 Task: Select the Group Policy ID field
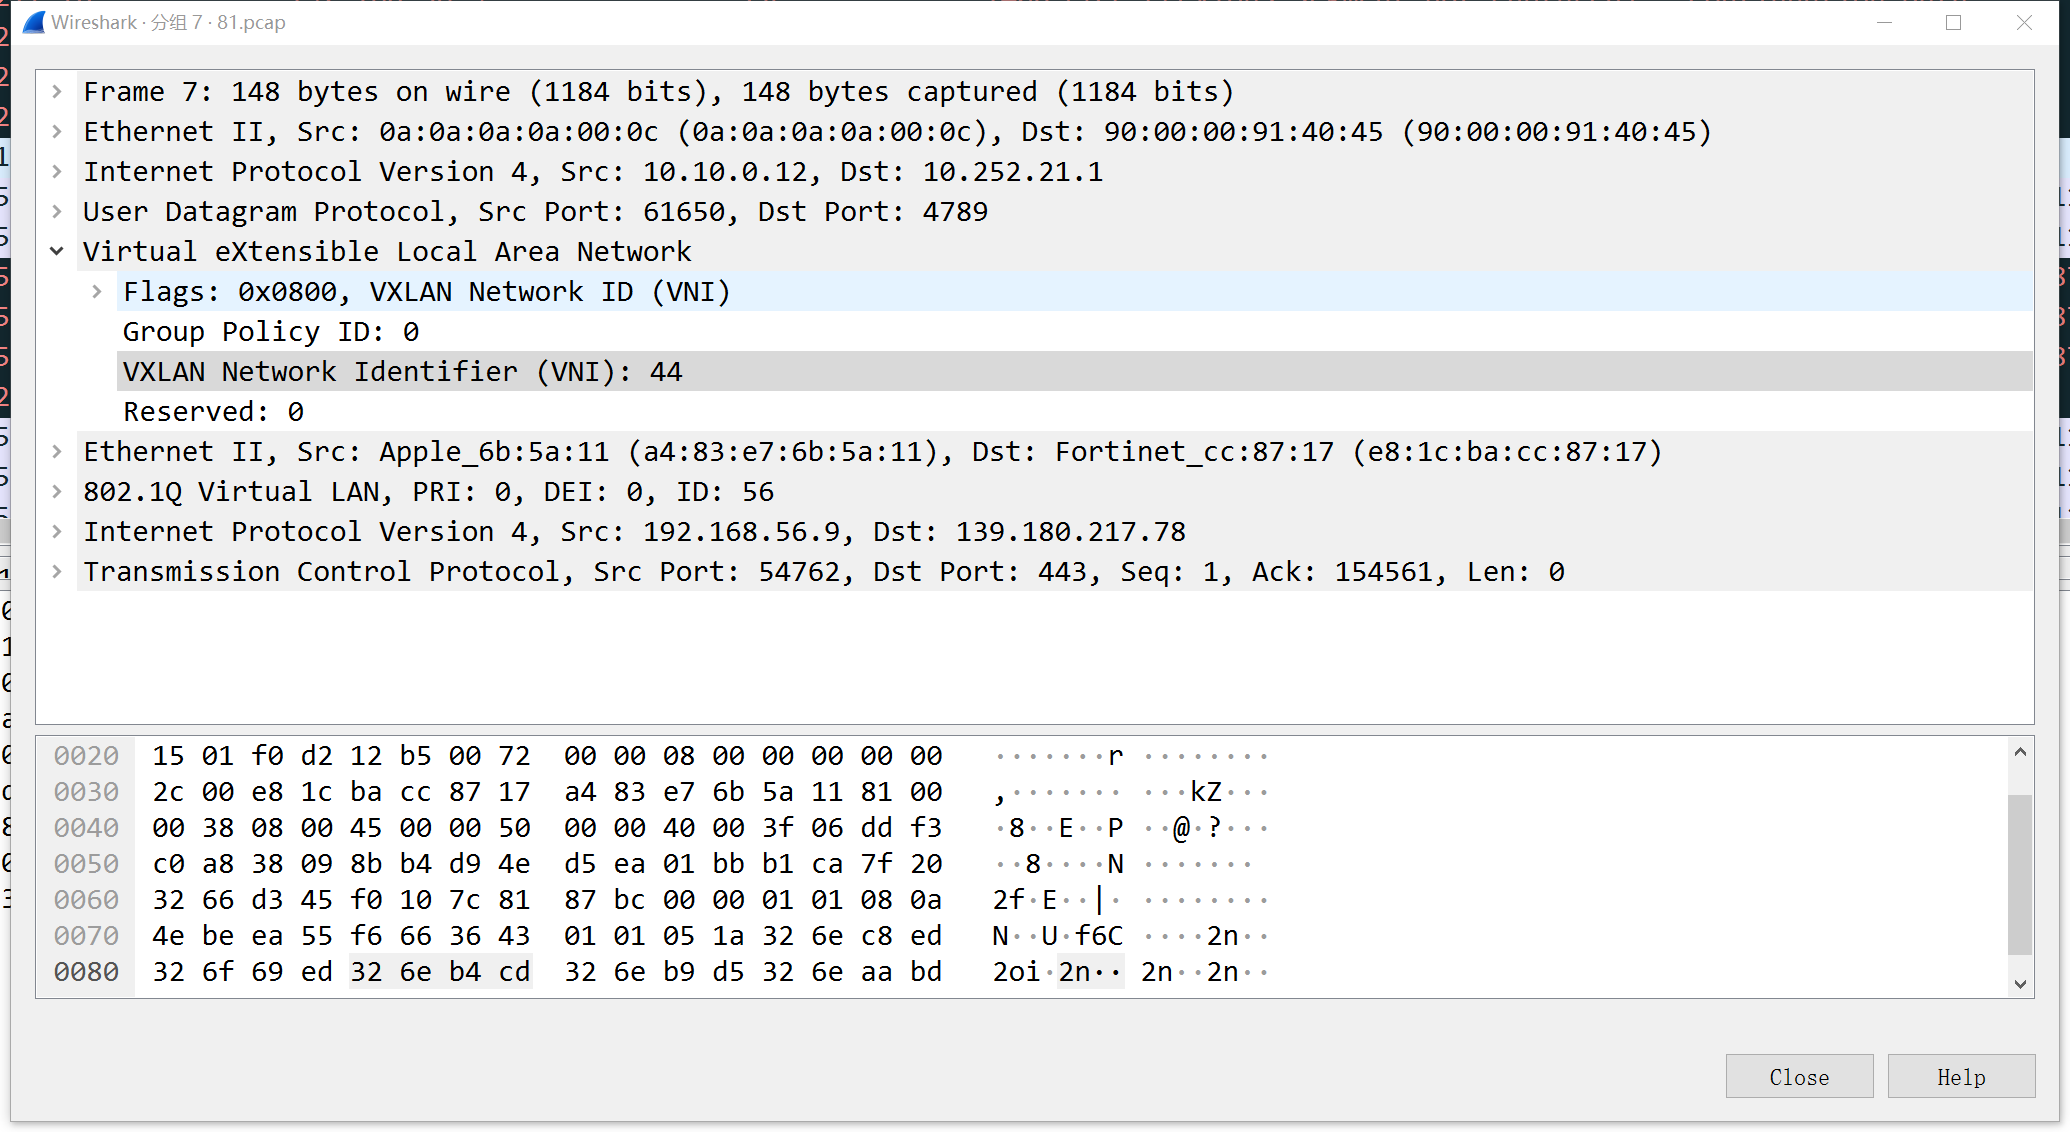coord(271,332)
